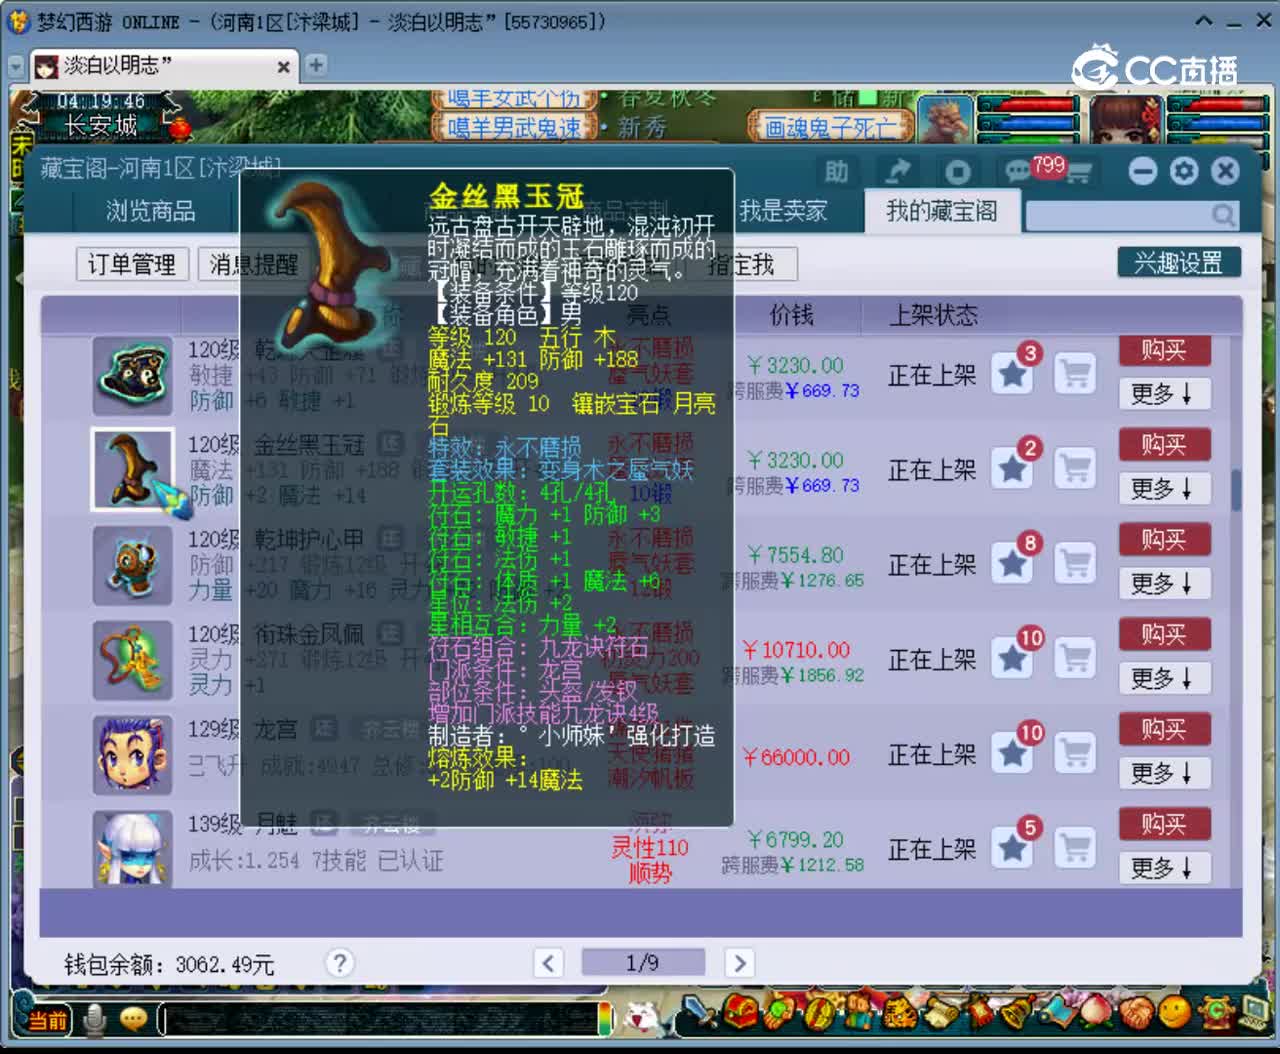Click the chat bubble icon in the chat bar
Image resolution: width=1280 pixels, height=1054 pixels.
[133, 1019]
